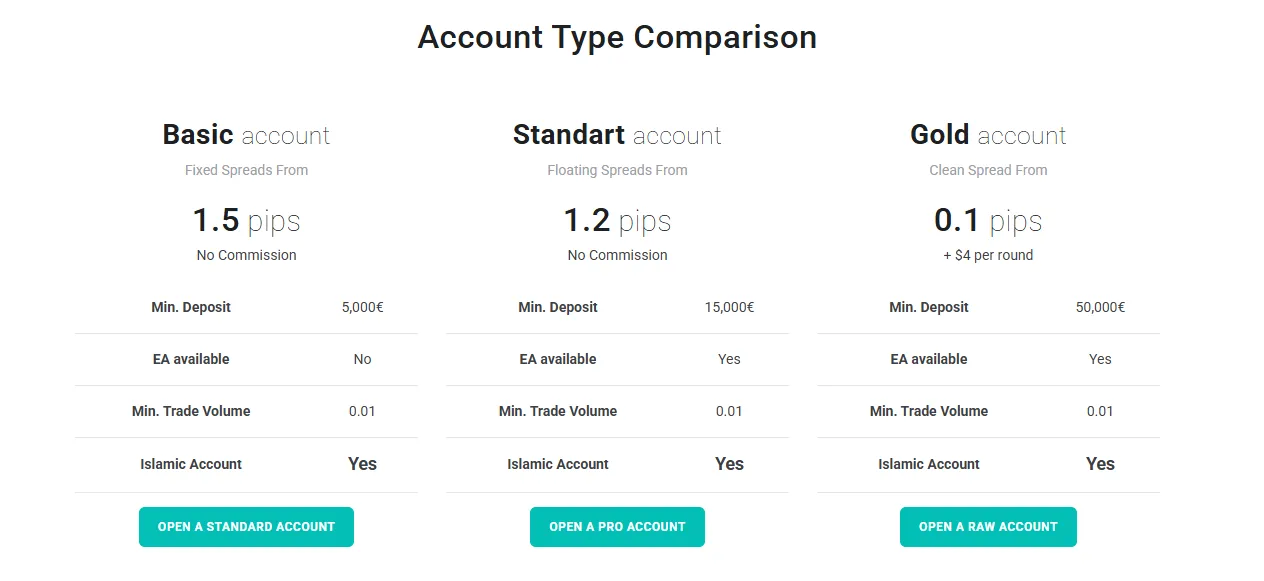Click the Open a Standard Account button
1264x581 pixels.
tap(246, 527)
